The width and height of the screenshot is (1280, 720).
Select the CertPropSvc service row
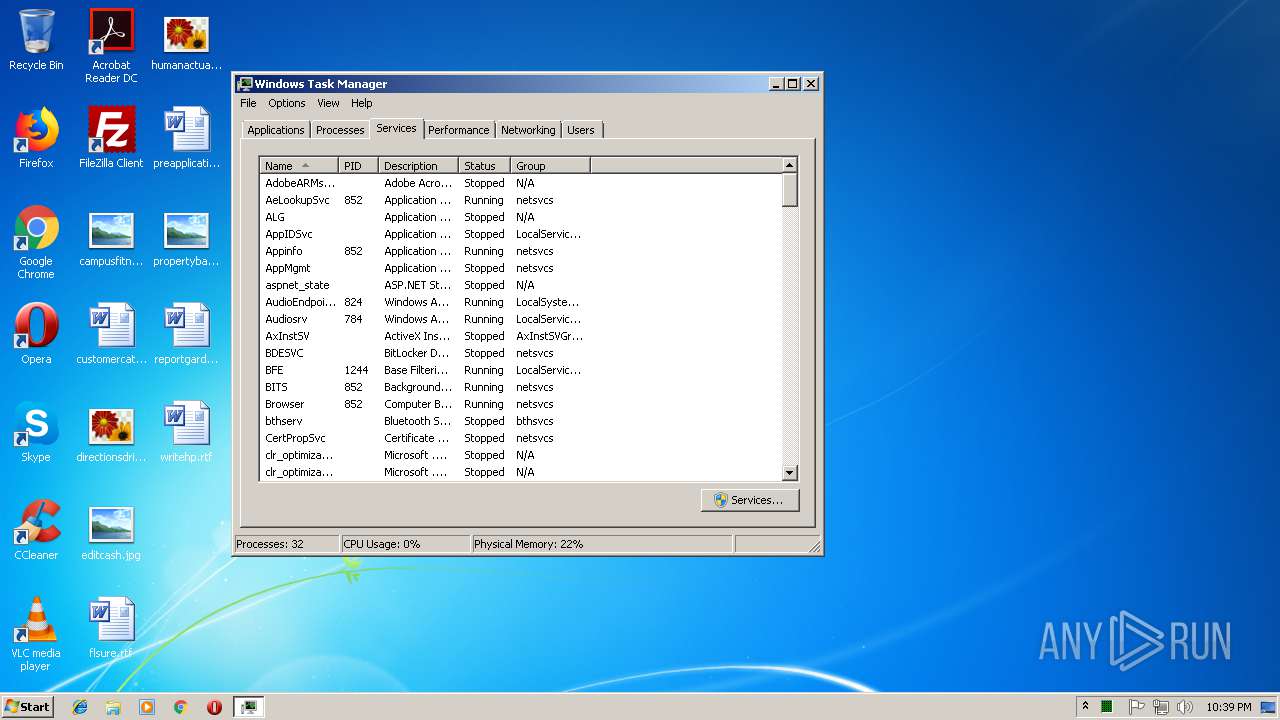520,438
